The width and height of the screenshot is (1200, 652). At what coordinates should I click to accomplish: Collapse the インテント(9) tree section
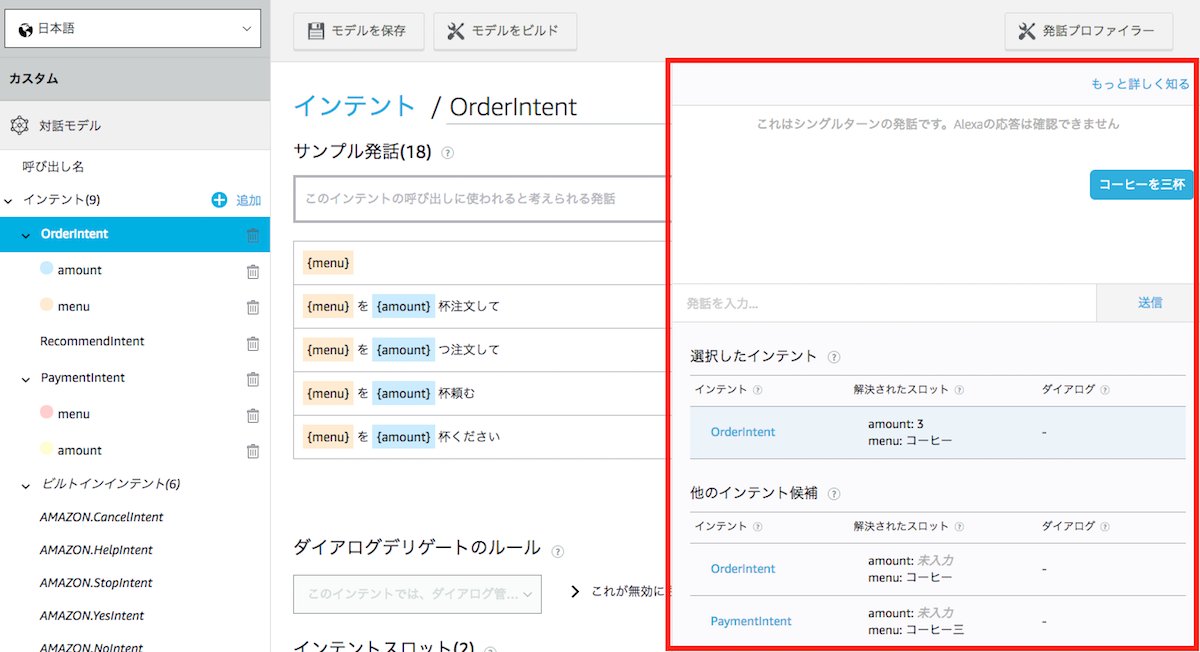9,201
